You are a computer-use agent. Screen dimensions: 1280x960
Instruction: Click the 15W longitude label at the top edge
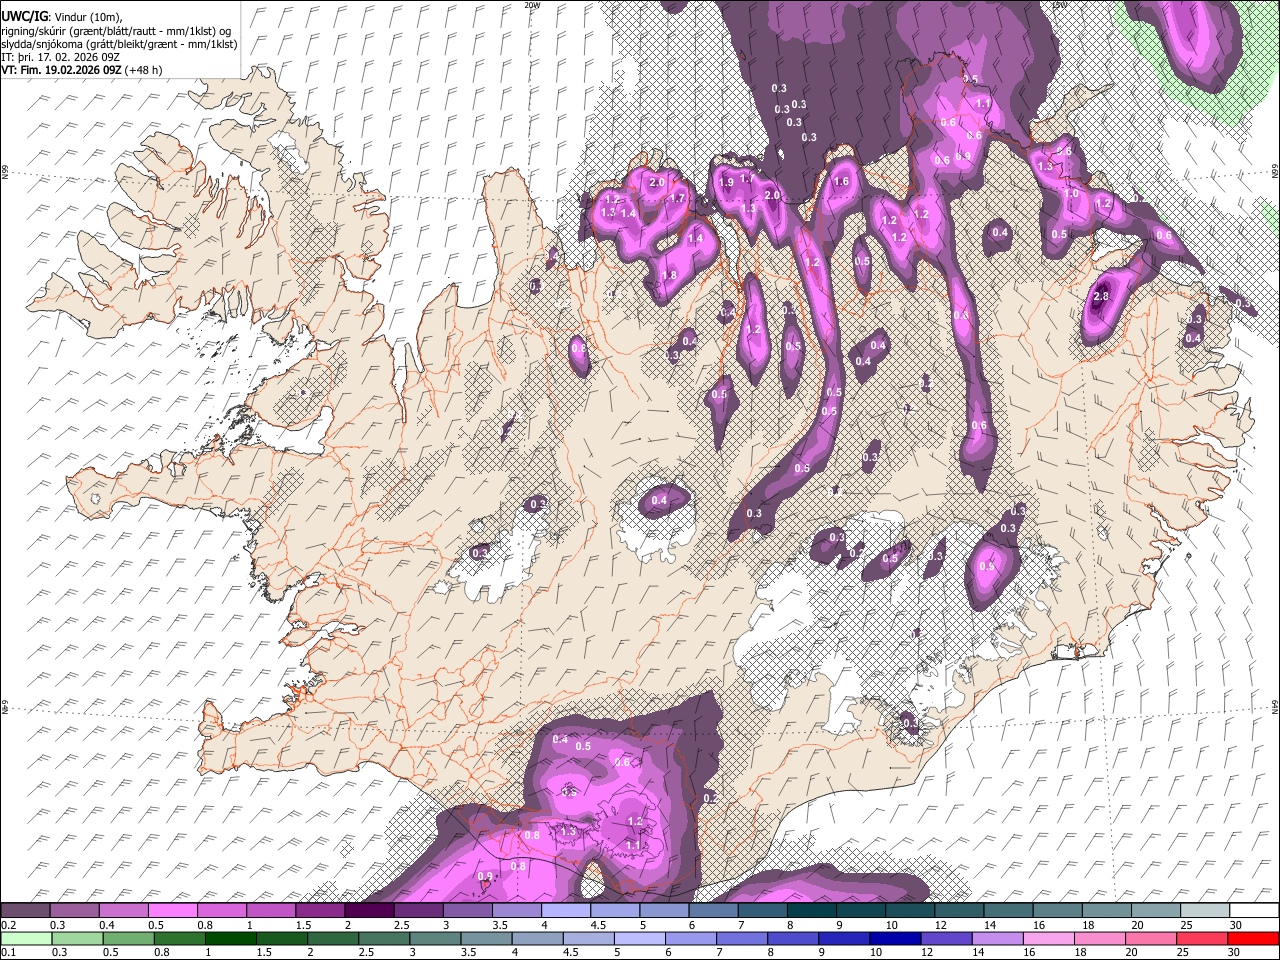pyautogui.click(x=1059, y=5)
